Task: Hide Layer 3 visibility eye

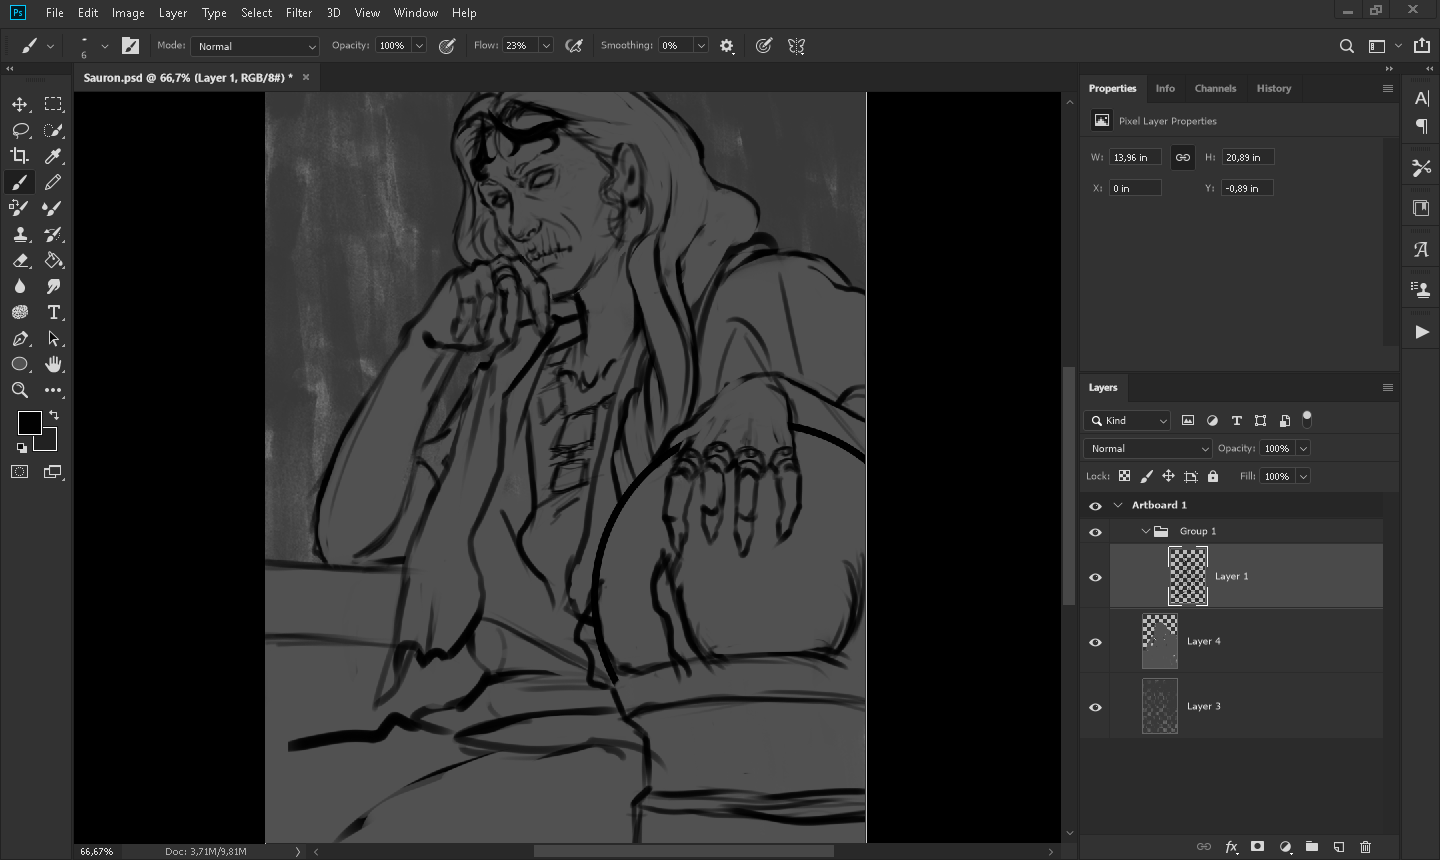Action: (1095, 707)
